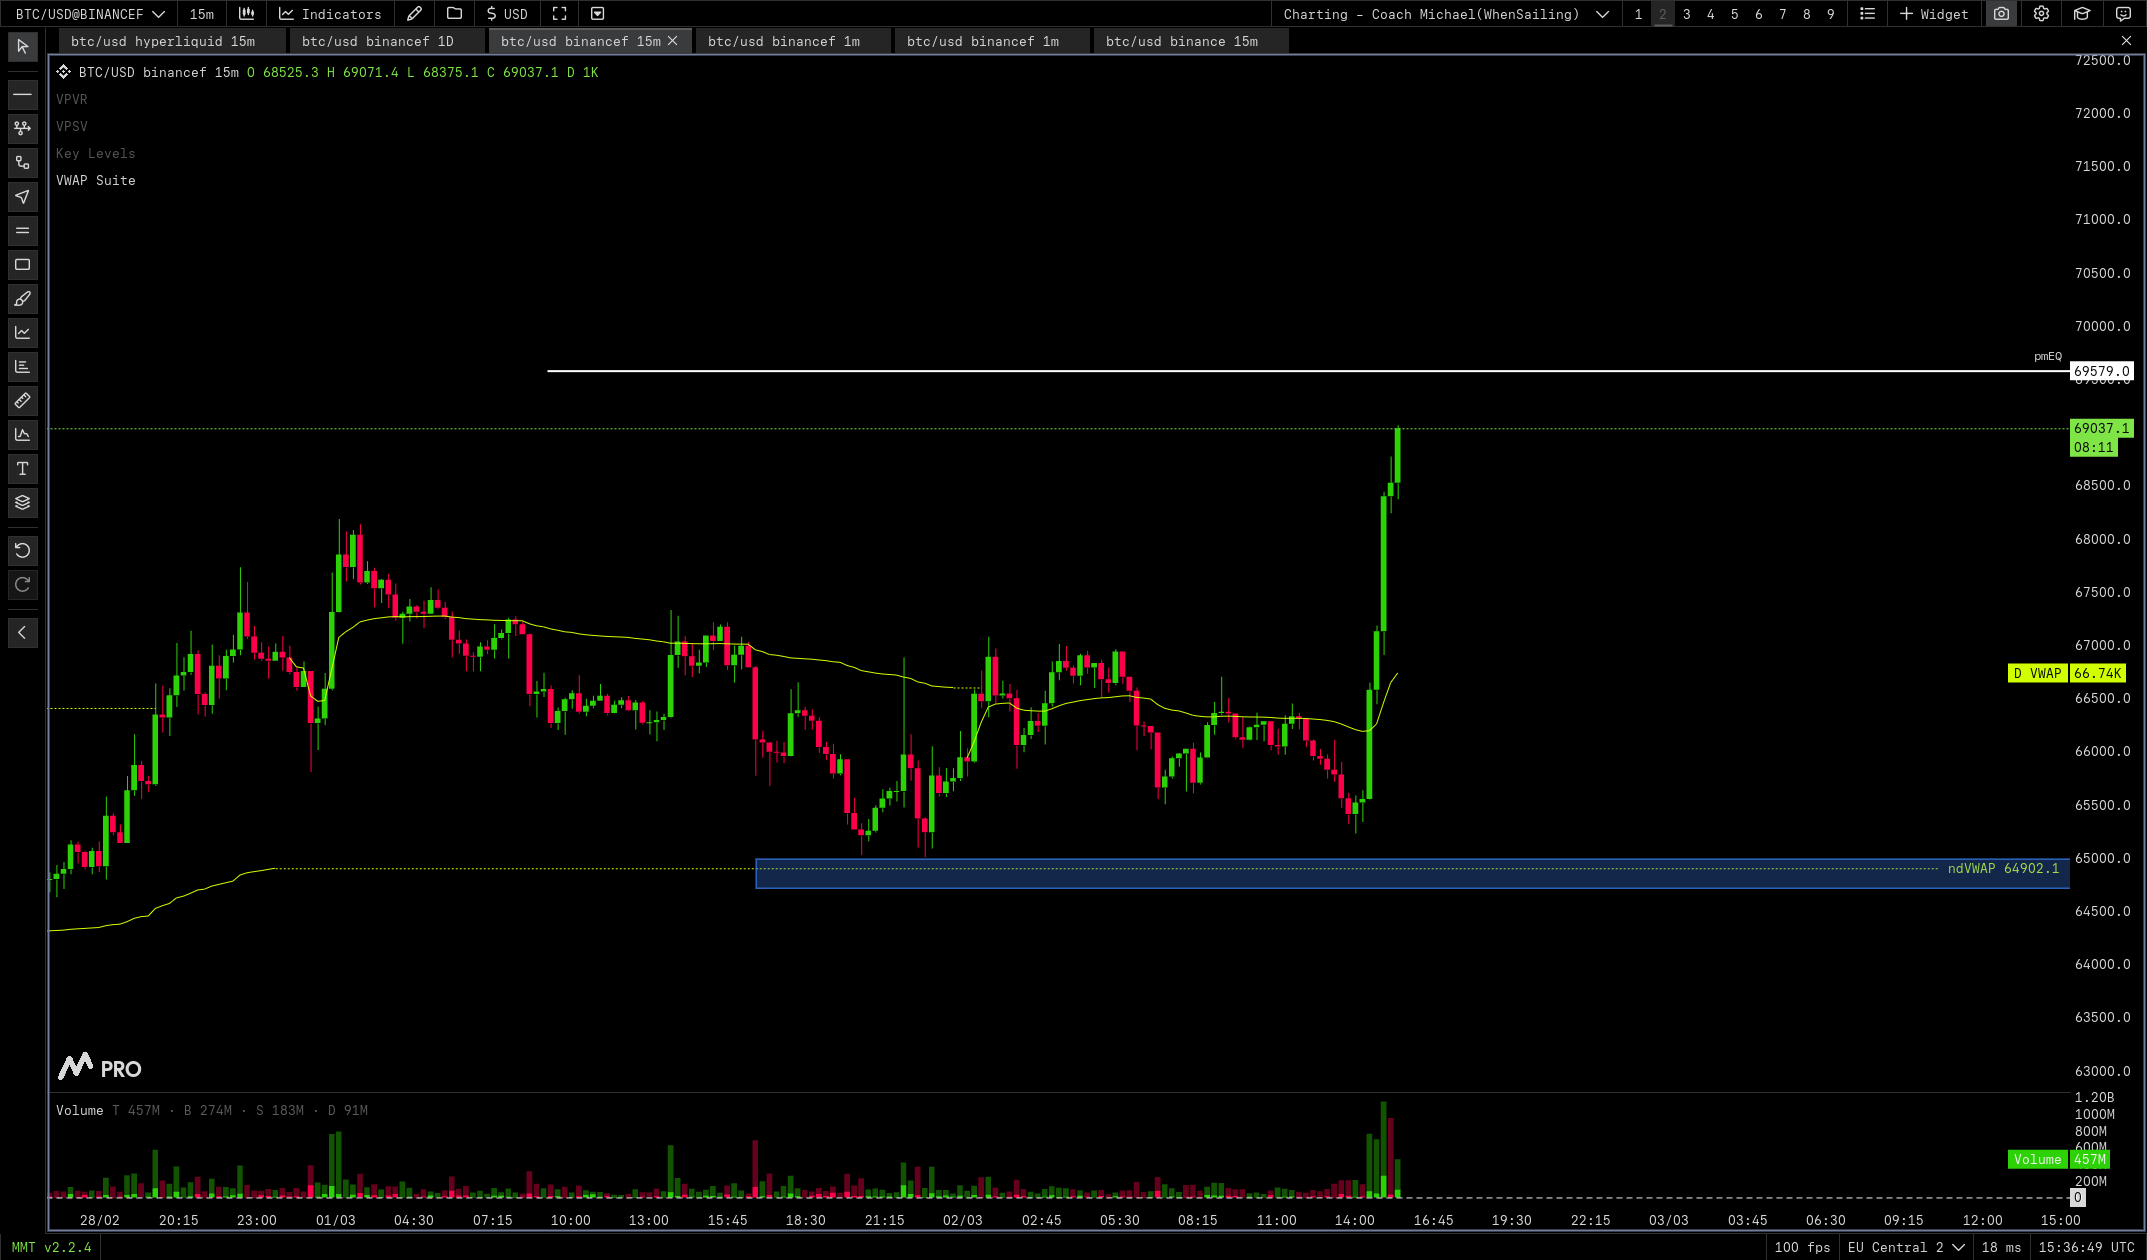Image resolution: width=2147 pixels, height=1260 pixels.
Task: Click the undo arrow icon
Action: click(x=22, y=550)
